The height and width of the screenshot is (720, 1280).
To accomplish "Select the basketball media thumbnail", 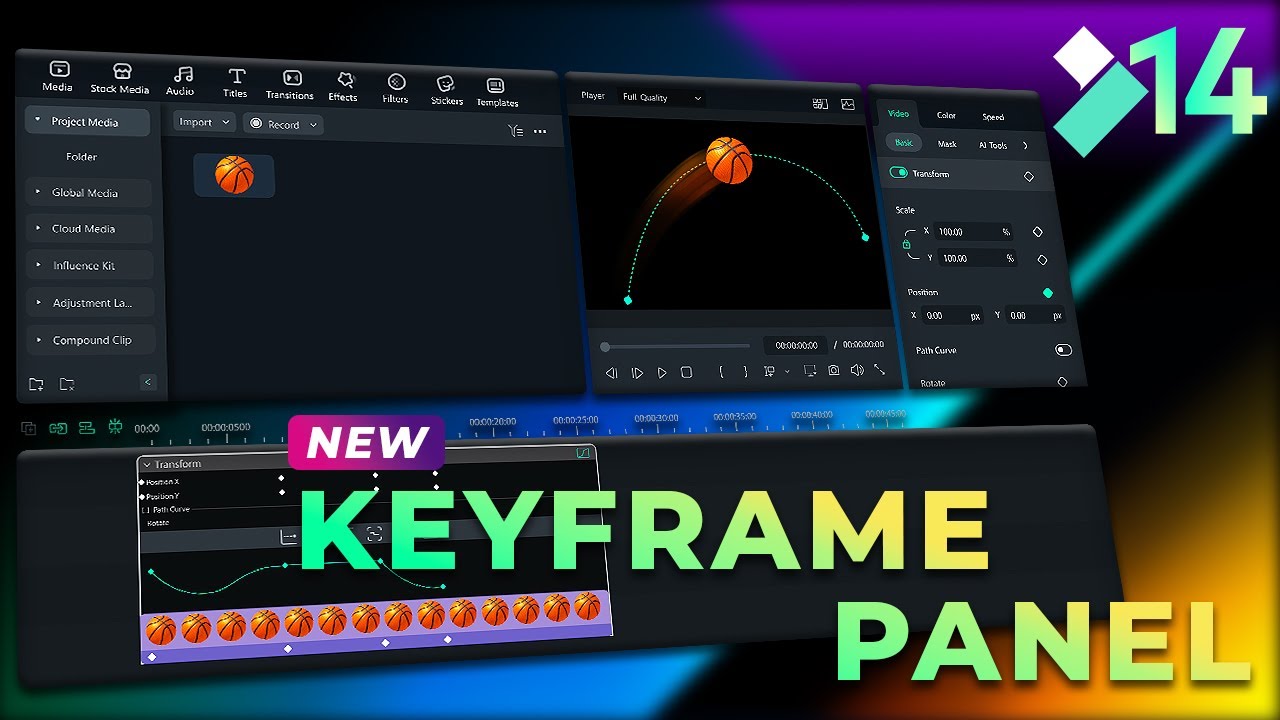I will pyautogui.click(x=234, y=174).
